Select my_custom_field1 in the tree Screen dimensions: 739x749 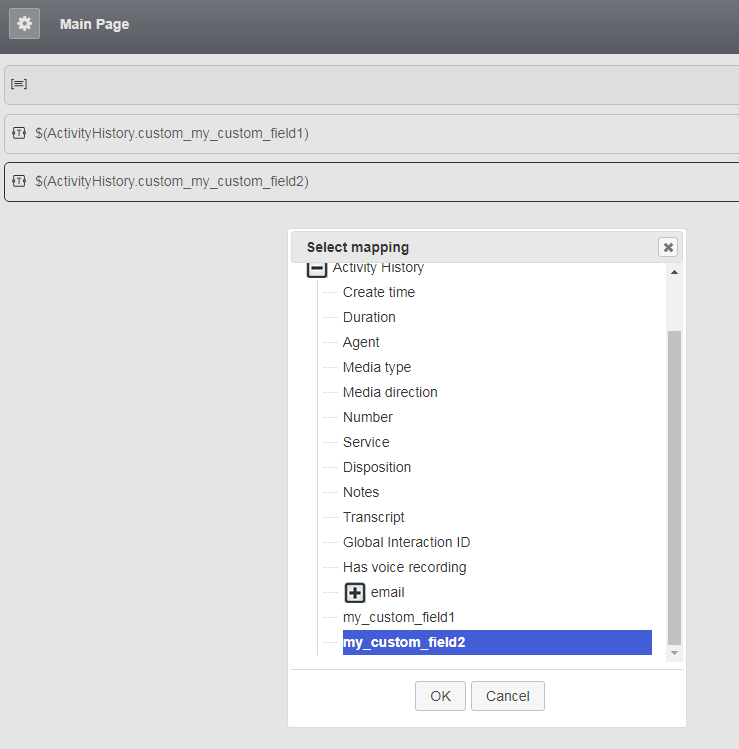tap(399, 617)
